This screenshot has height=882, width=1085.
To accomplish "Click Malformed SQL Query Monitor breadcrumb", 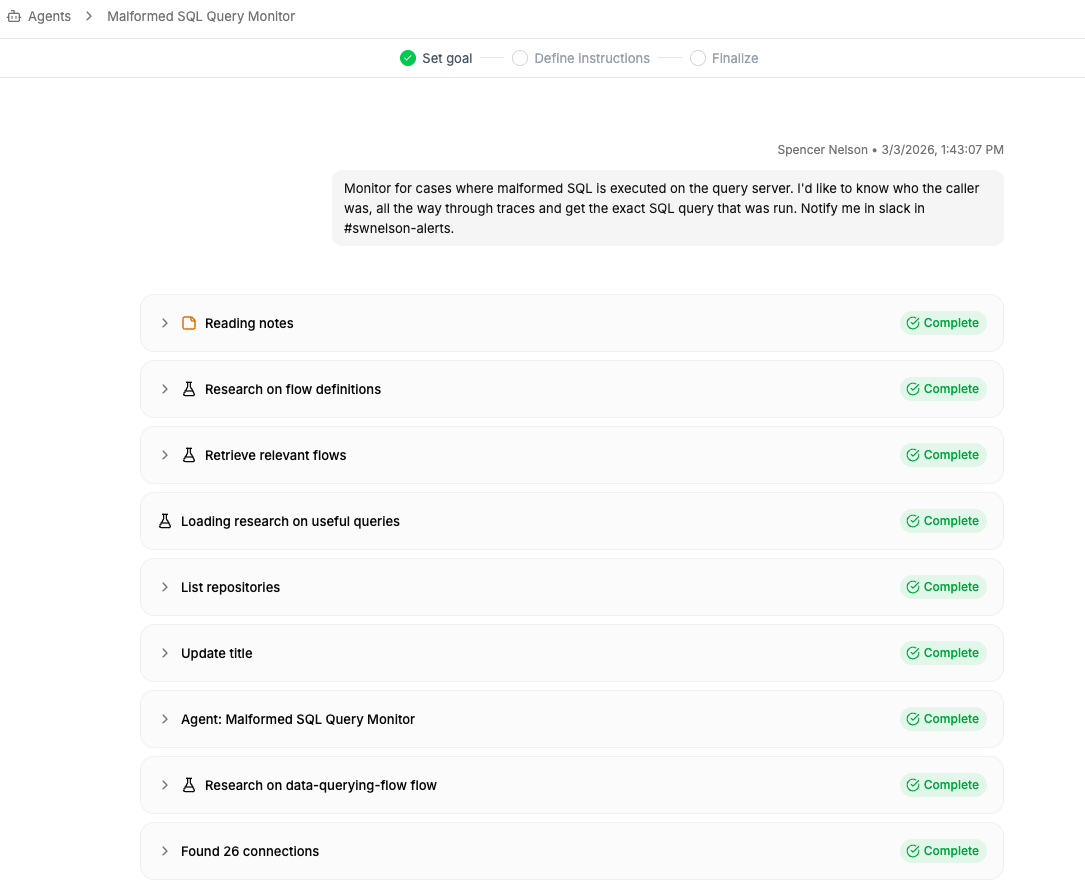I will pos(201,17).
